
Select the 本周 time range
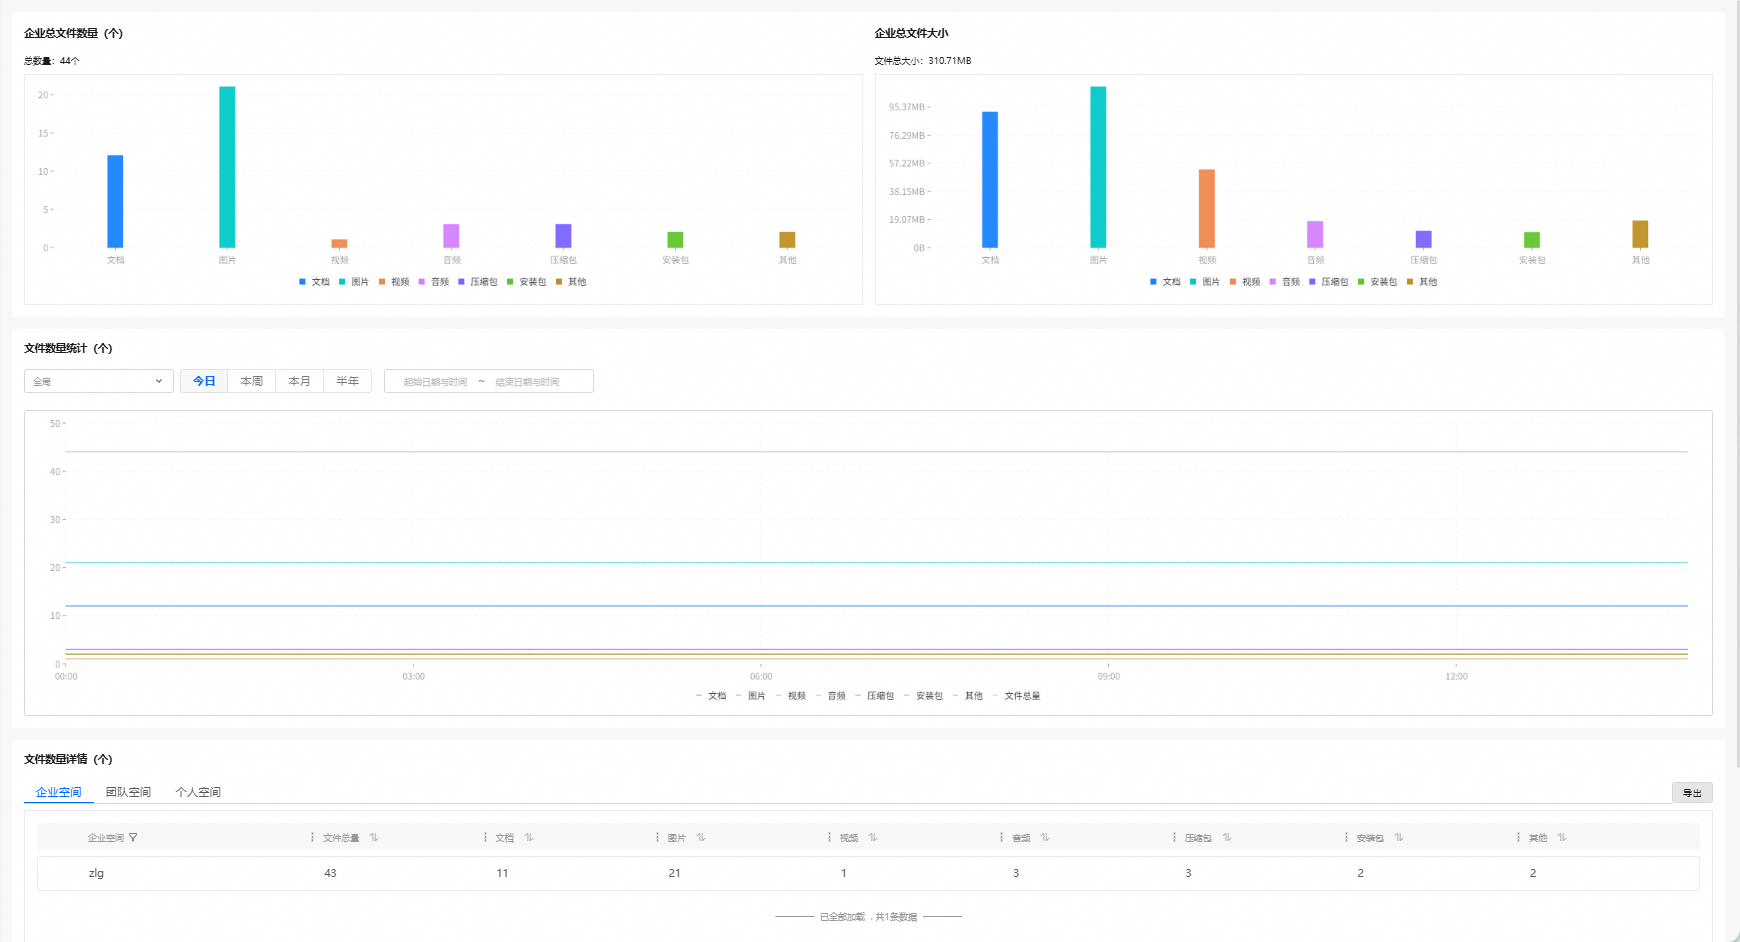click(x=252, y=381)
